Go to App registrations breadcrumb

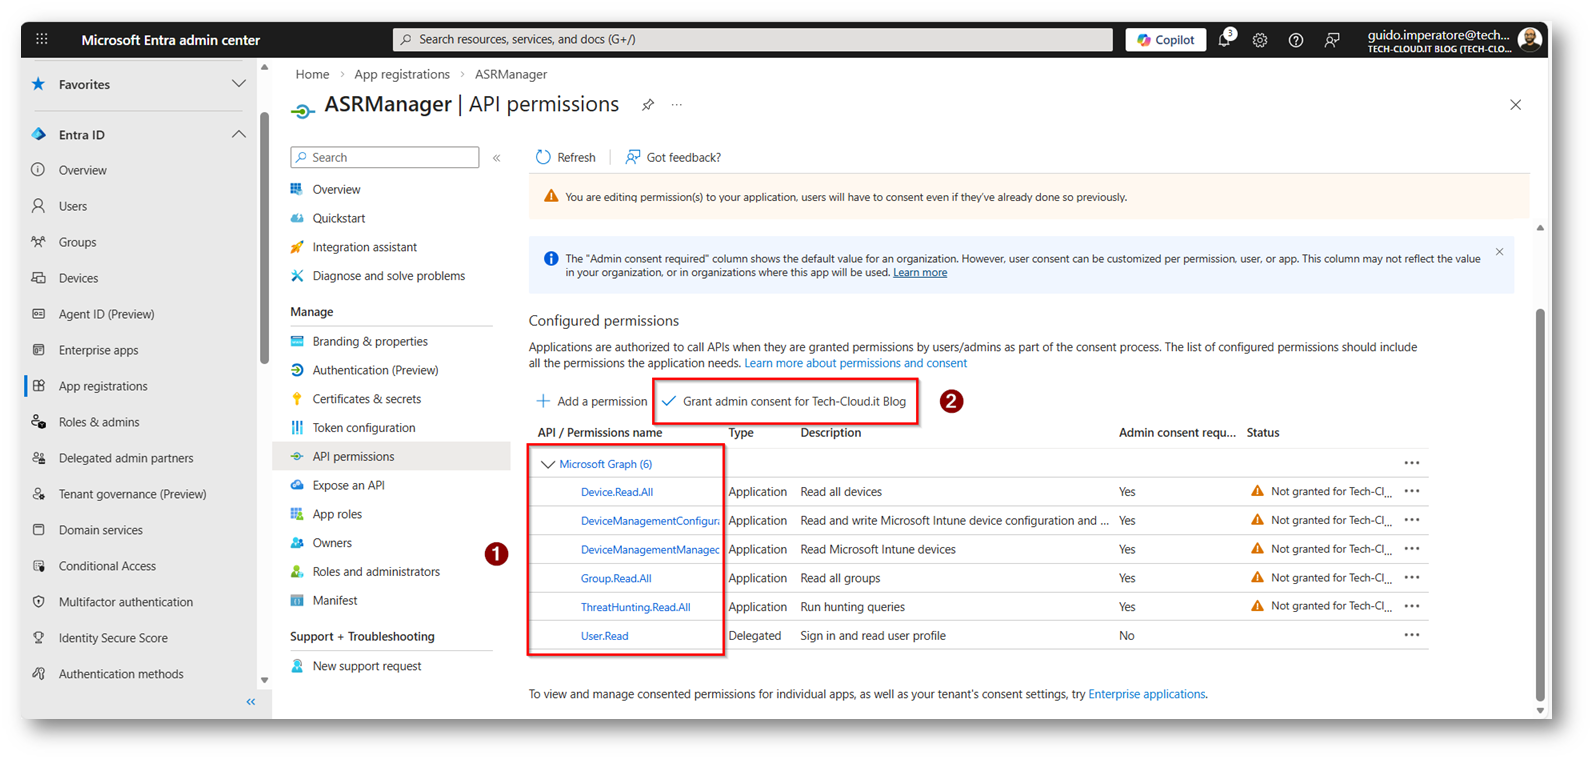coord(402,74)
